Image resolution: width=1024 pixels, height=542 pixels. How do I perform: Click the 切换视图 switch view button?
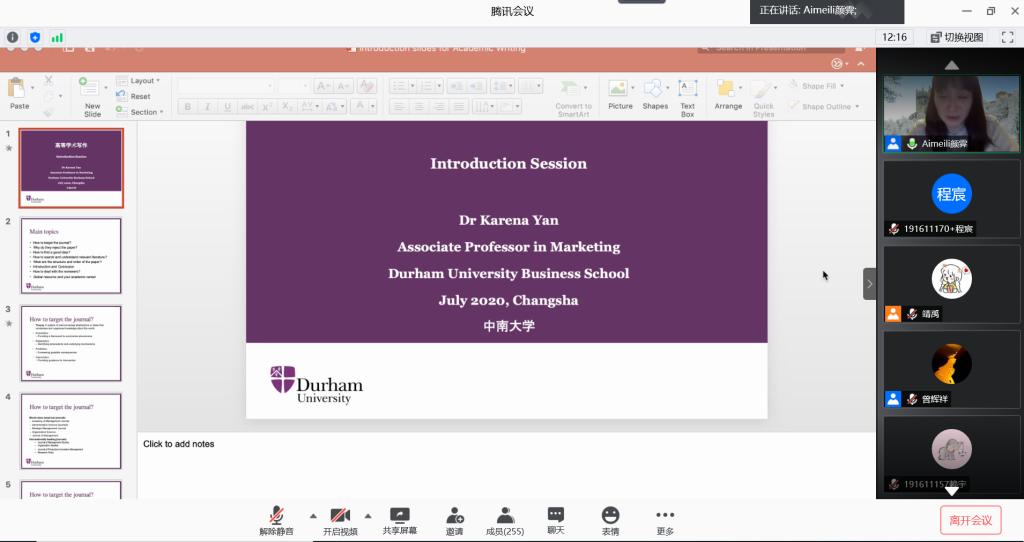pos(957,37)
